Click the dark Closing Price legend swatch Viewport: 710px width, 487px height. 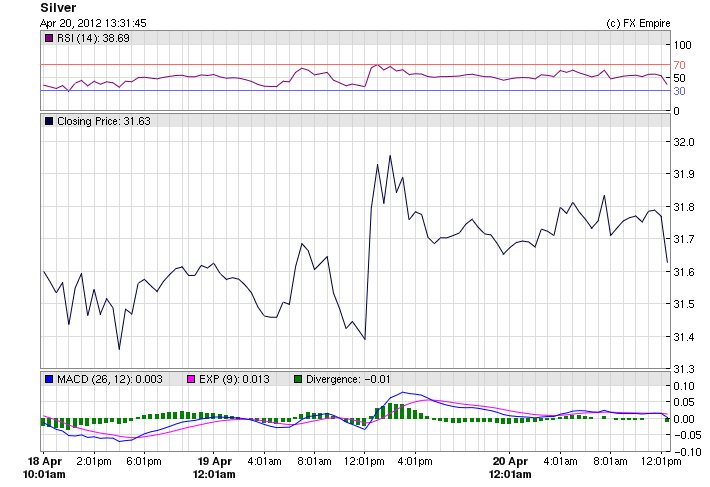[x=50, y=121]
